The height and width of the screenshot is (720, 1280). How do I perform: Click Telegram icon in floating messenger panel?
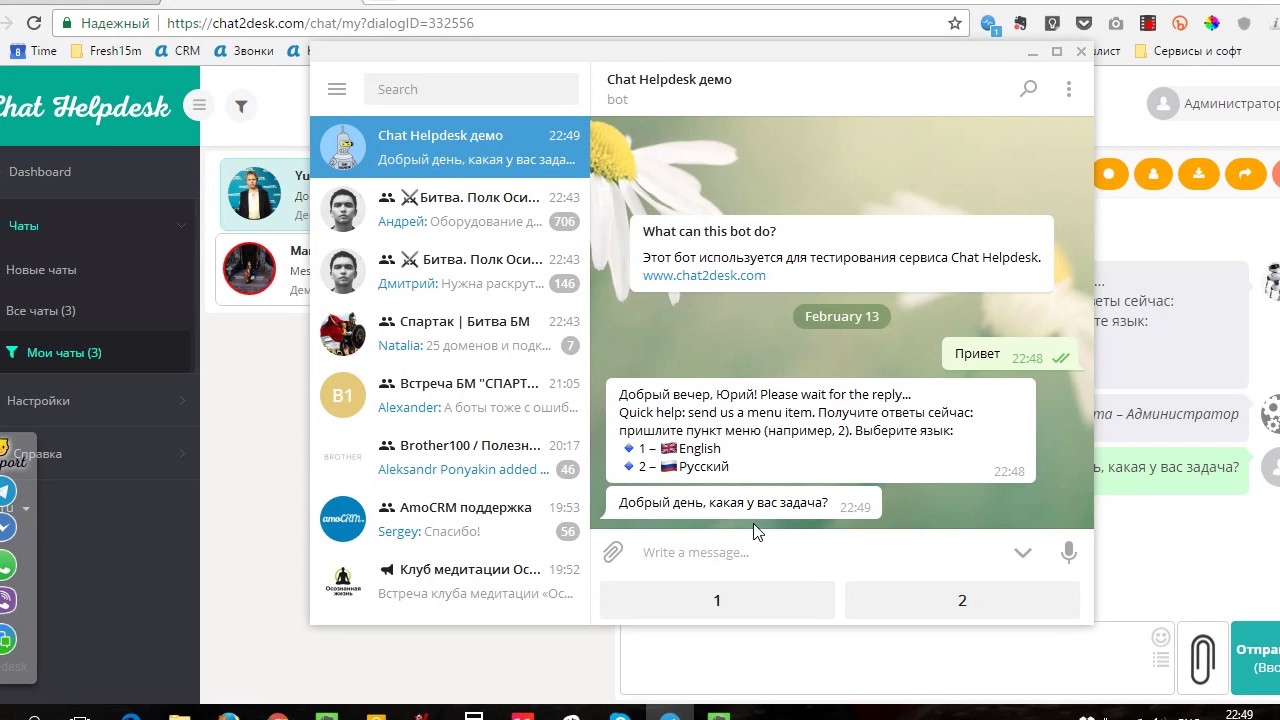click(x=6, y=491)
